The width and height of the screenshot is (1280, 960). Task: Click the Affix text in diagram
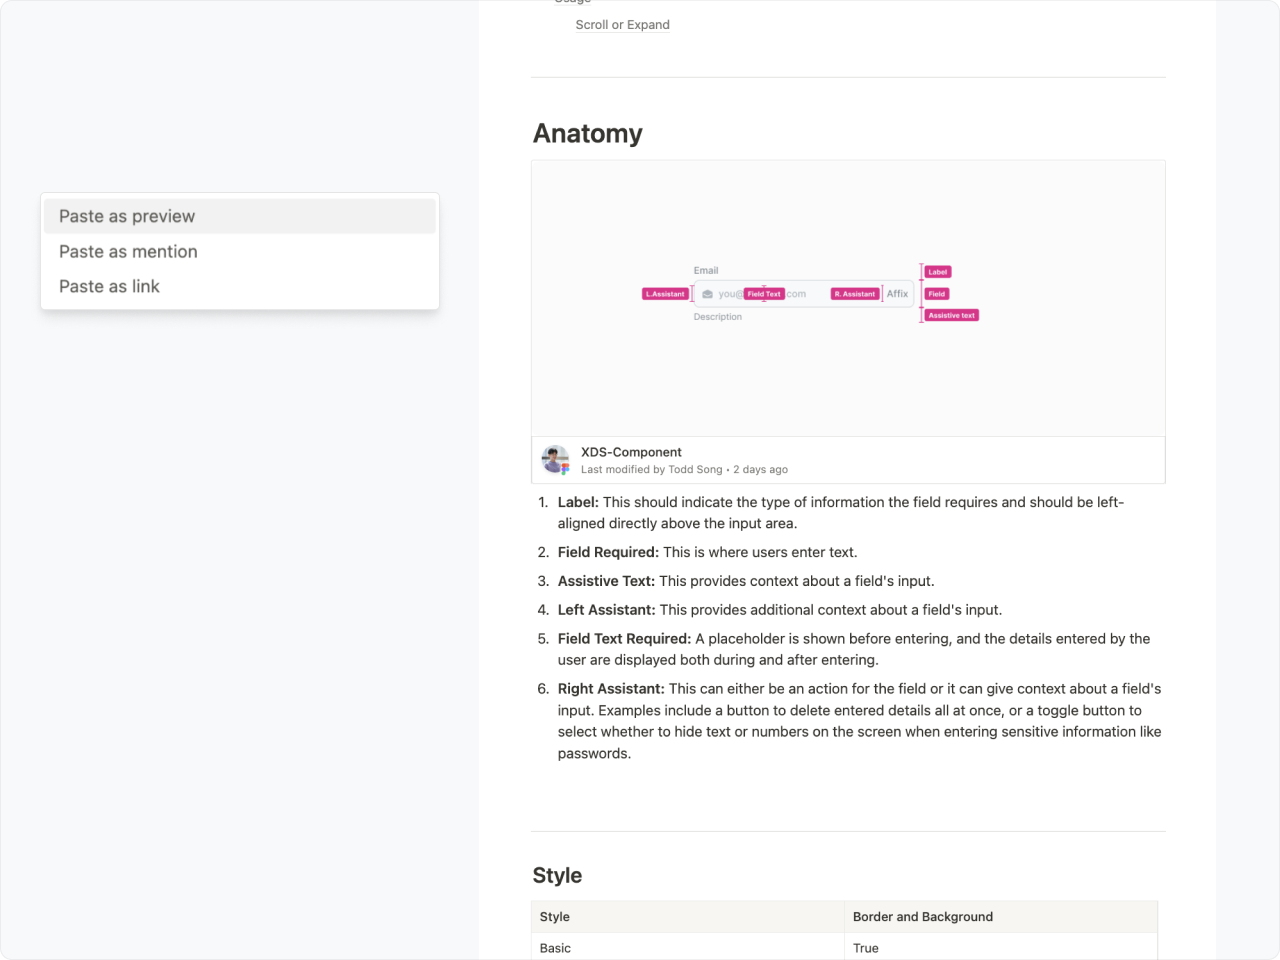pos(897,294)
